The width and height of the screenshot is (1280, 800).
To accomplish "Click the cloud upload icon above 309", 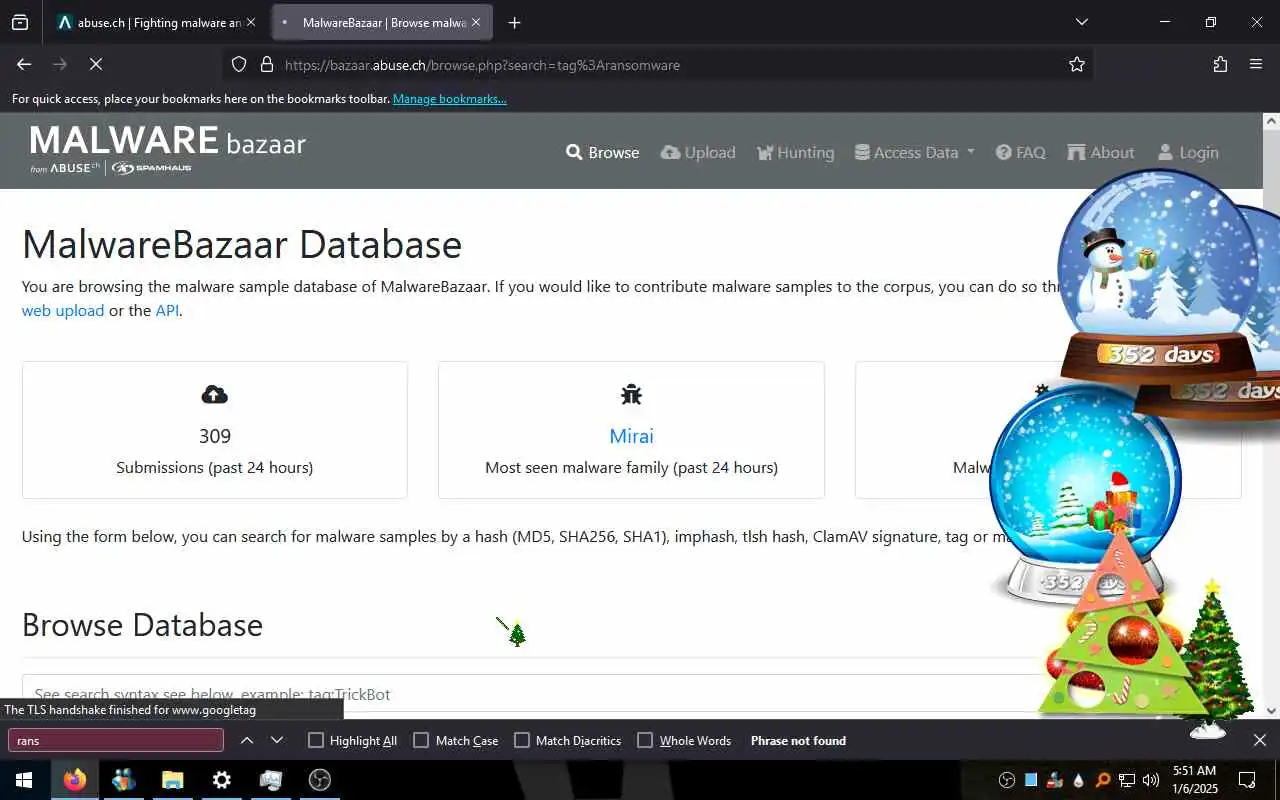I will pyautogui.click(x=214, y=394).
